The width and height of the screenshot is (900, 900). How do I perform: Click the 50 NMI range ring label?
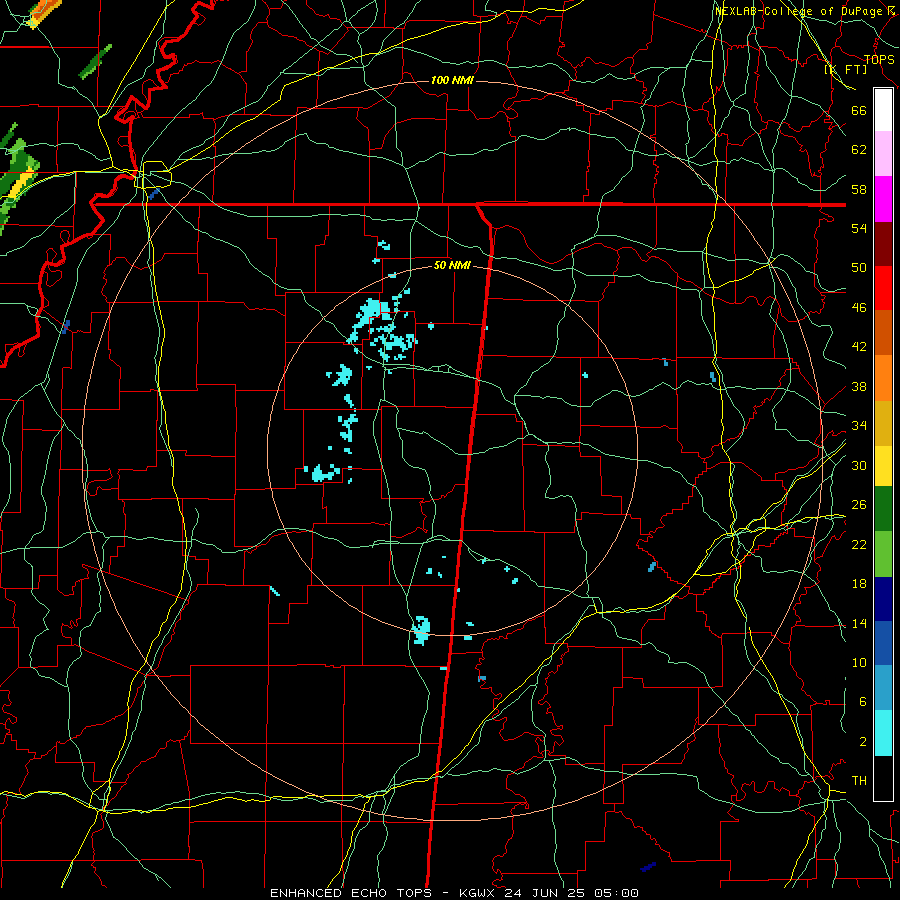click(x=452, y=265)
